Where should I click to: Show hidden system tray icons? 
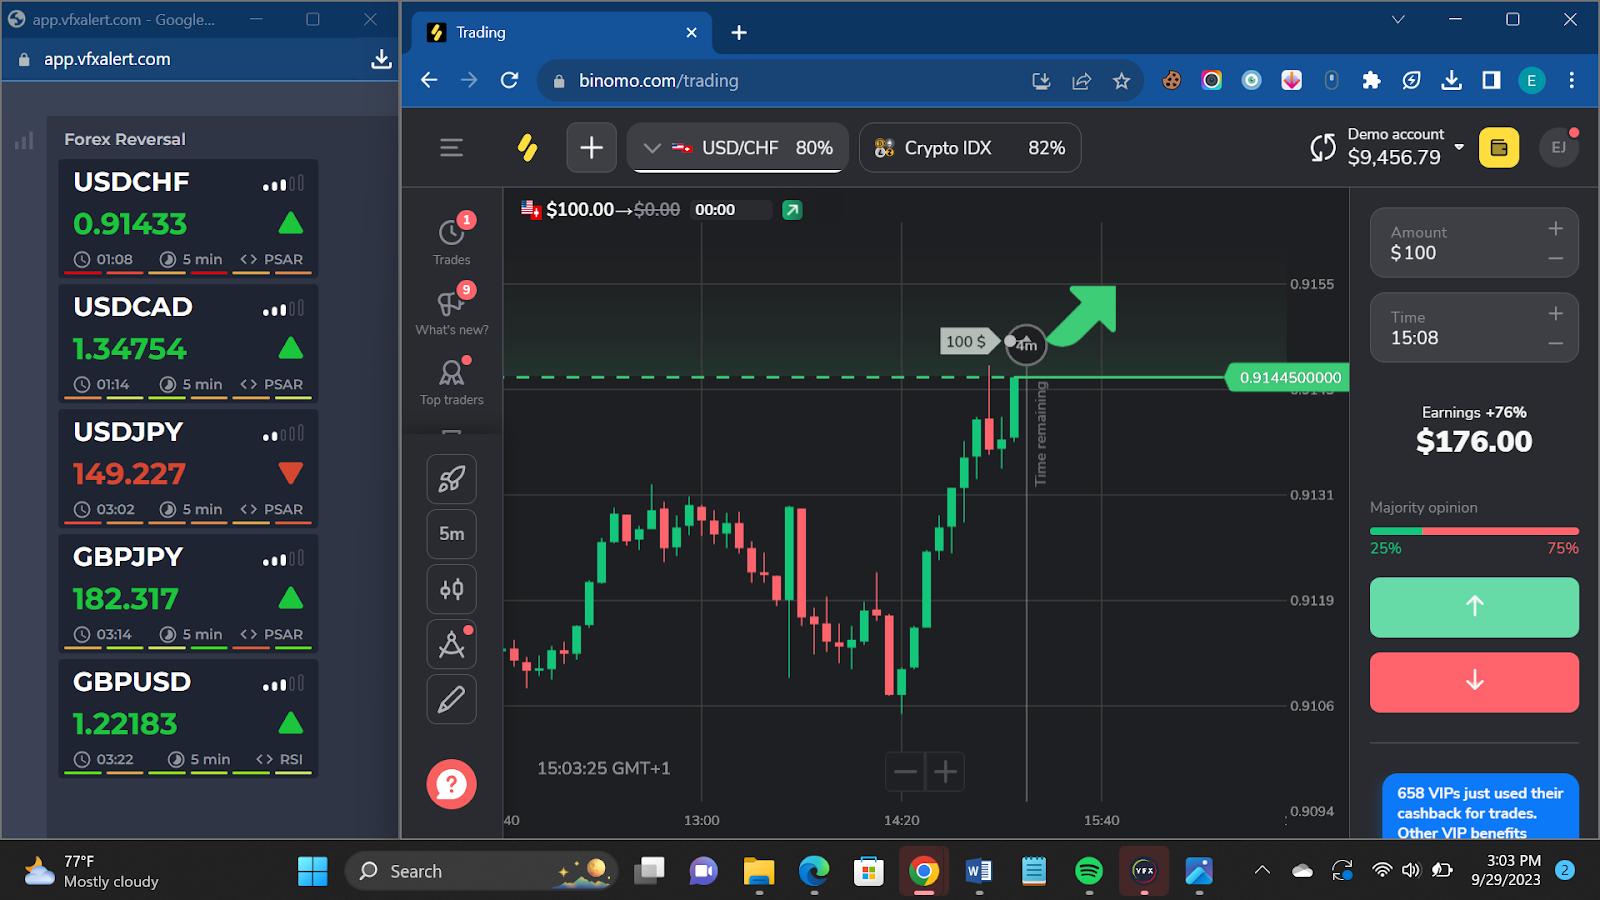(1262, 870)
